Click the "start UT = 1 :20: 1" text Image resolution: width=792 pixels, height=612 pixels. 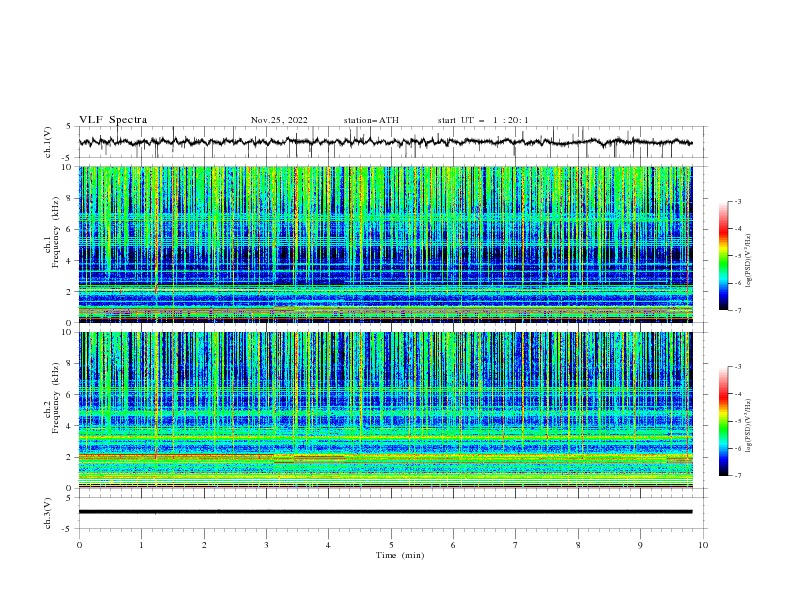click(483, 120)
